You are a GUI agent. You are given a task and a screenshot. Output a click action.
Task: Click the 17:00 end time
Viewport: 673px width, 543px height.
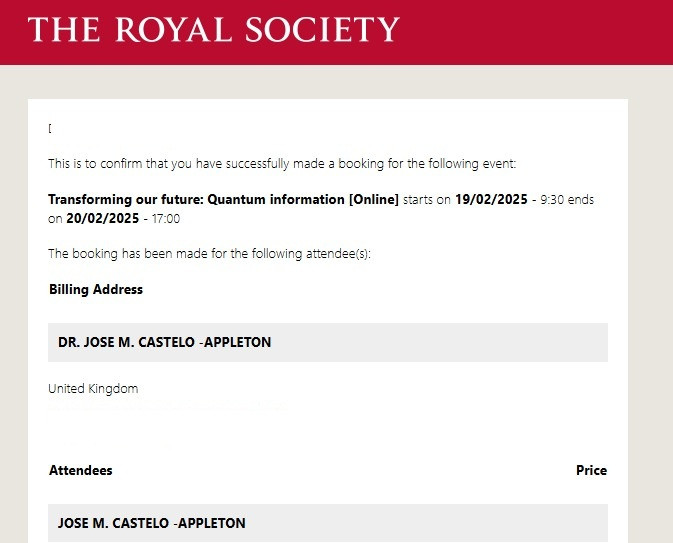[166, 219]
